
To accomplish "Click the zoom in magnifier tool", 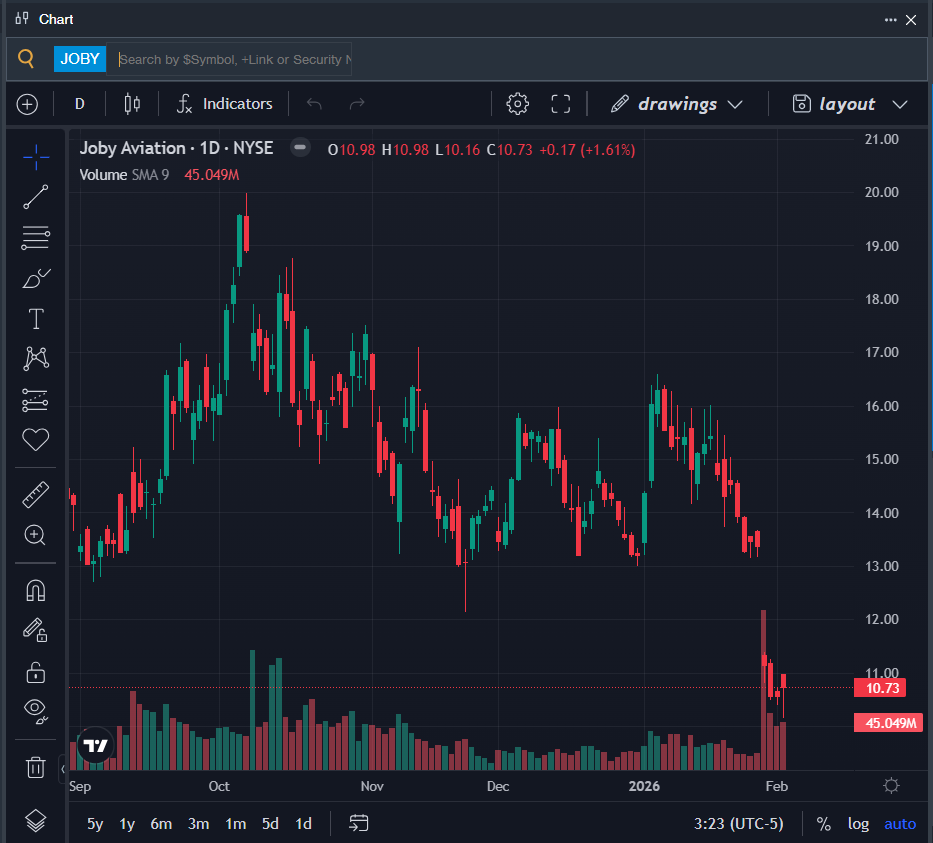I will [36, 535].
